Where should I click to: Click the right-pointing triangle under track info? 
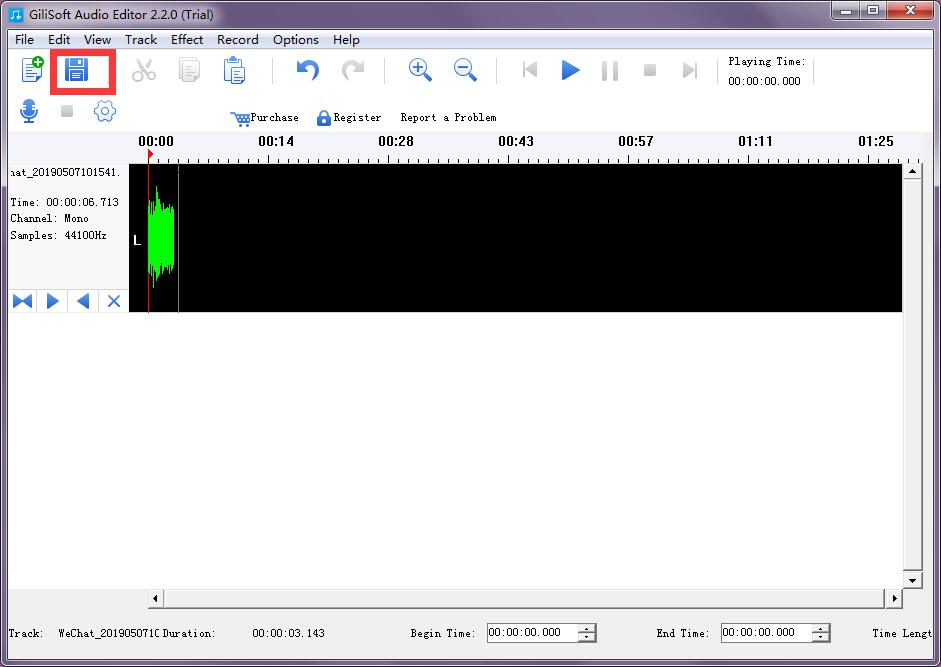click(53, 301)
